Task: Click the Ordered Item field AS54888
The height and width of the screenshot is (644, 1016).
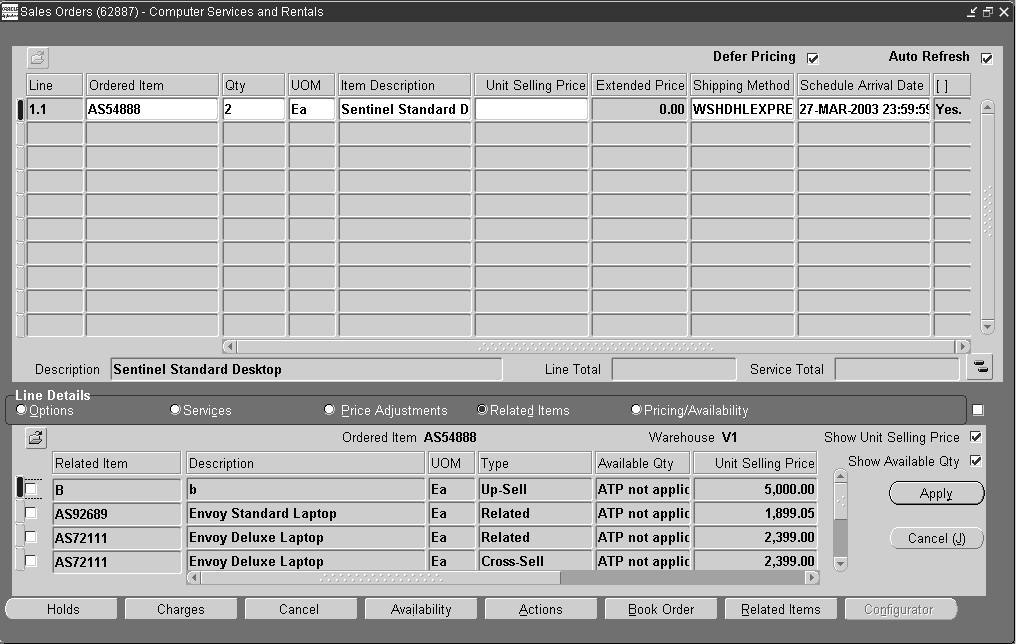Action: (152, 109)
